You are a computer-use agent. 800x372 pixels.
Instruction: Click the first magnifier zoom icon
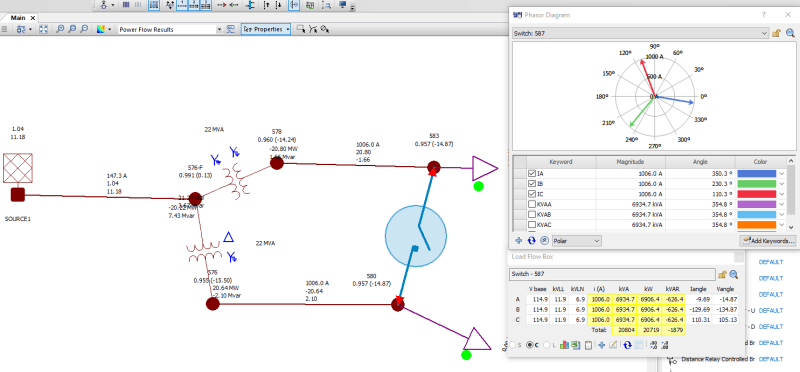60,30
